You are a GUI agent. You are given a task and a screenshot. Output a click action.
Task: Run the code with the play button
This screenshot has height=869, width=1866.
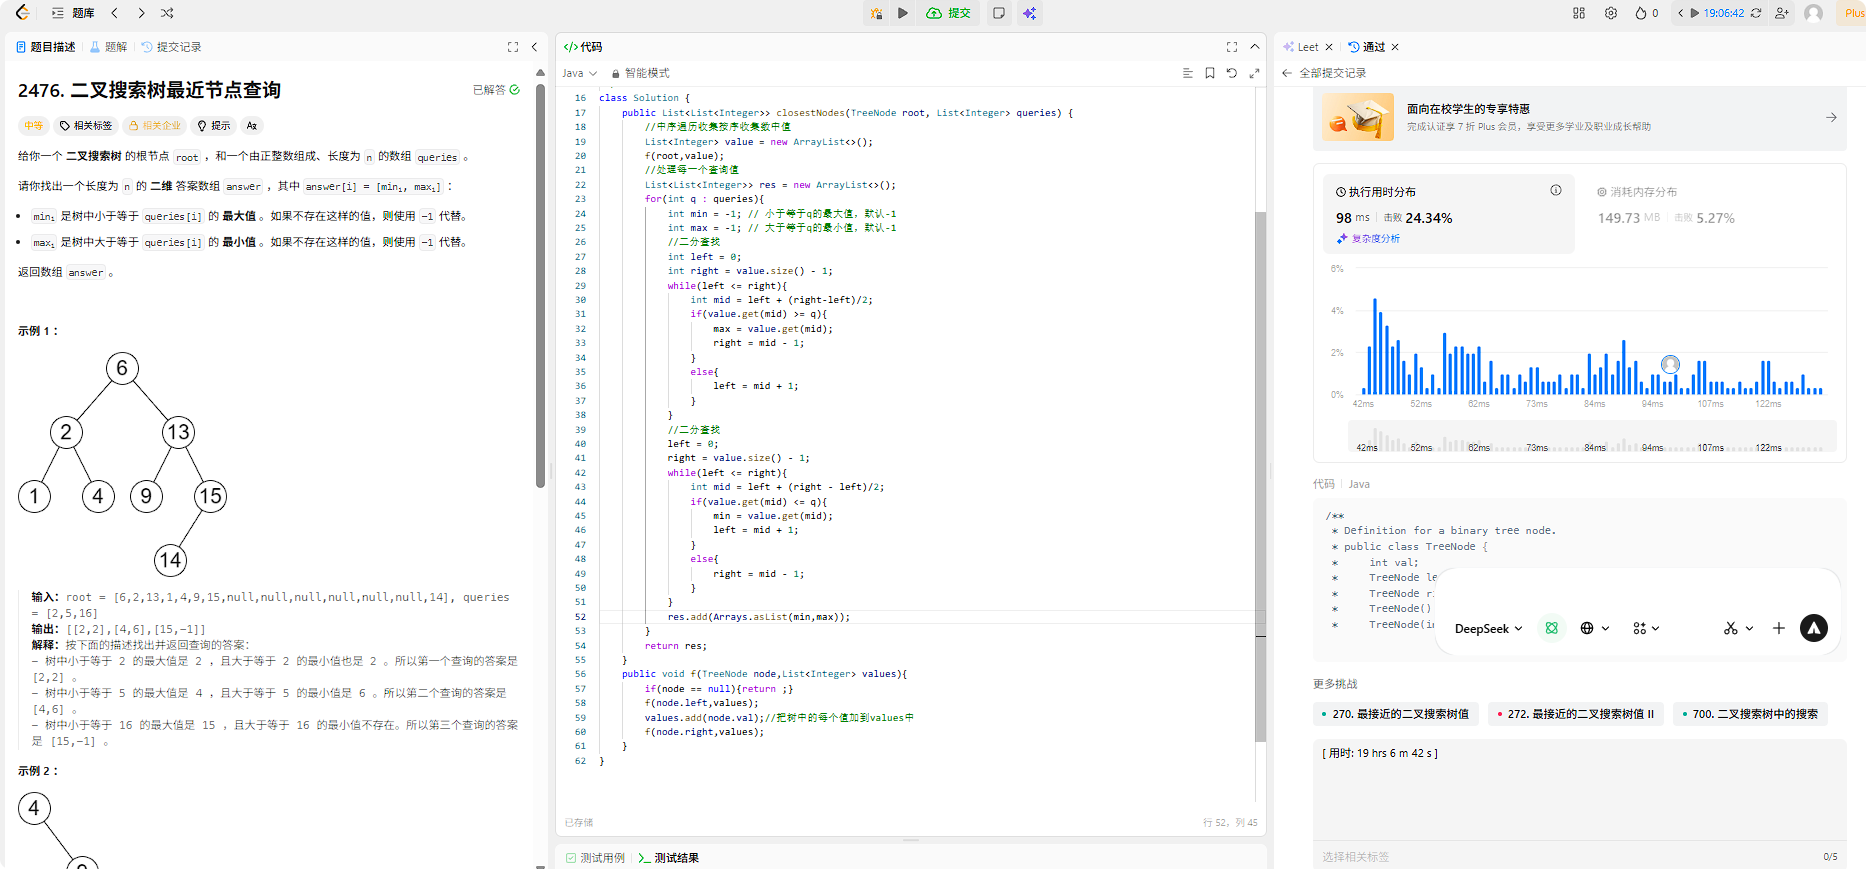(903, 13)
